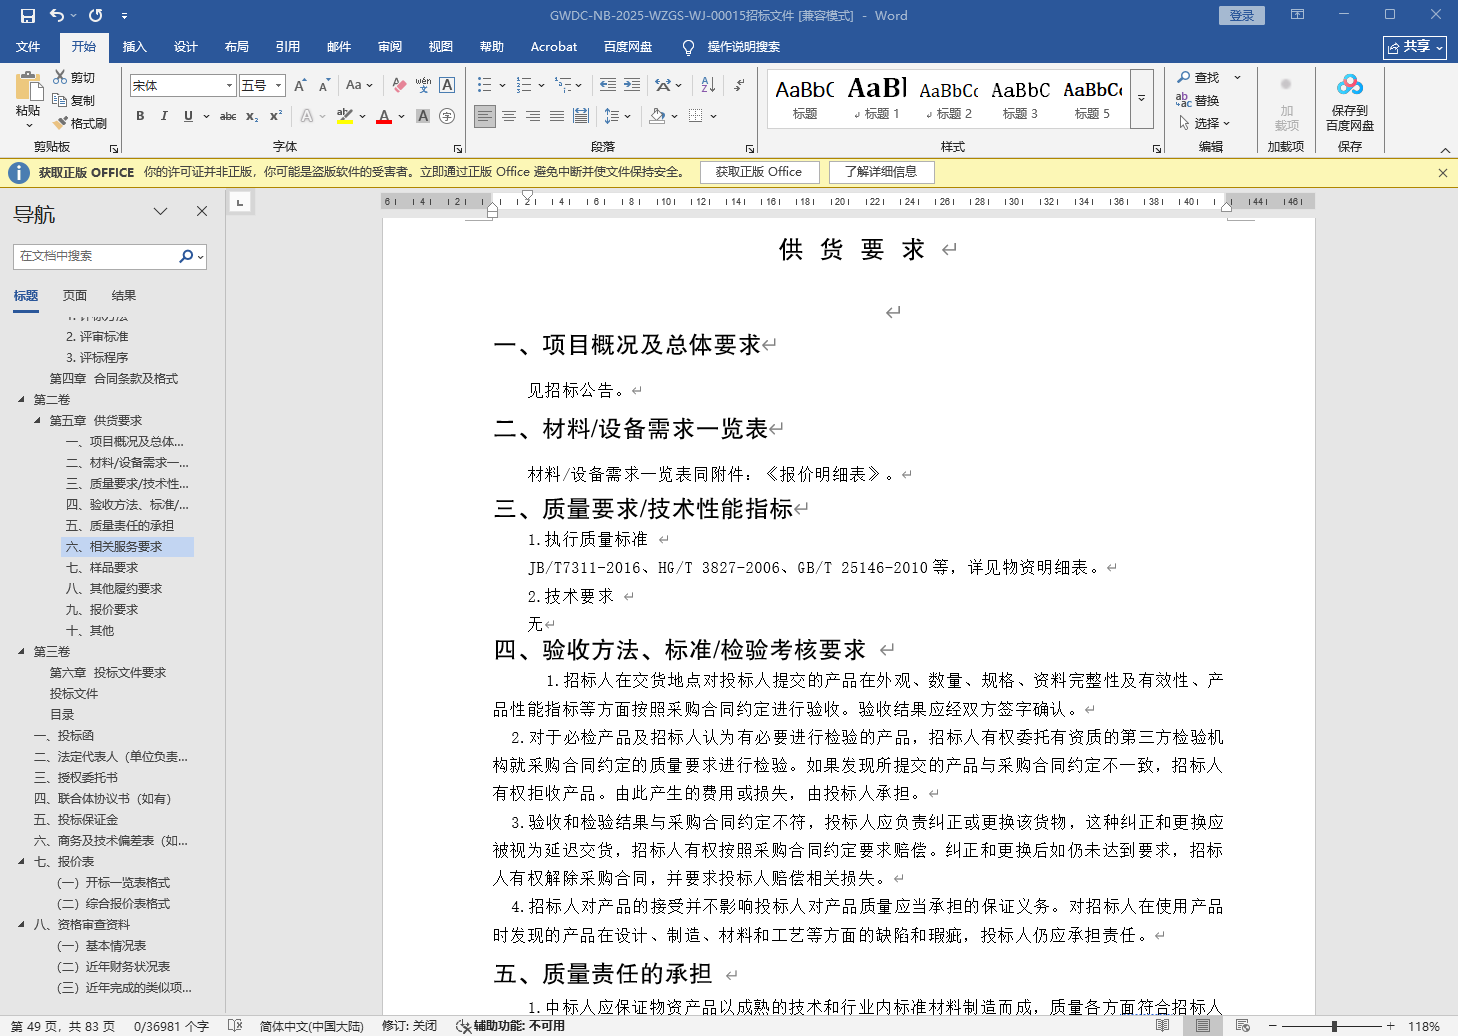Viewport: 1458px width, 1036px height.
Task: Click the shading paint bucket icon
Action: [x=657, y=117]
